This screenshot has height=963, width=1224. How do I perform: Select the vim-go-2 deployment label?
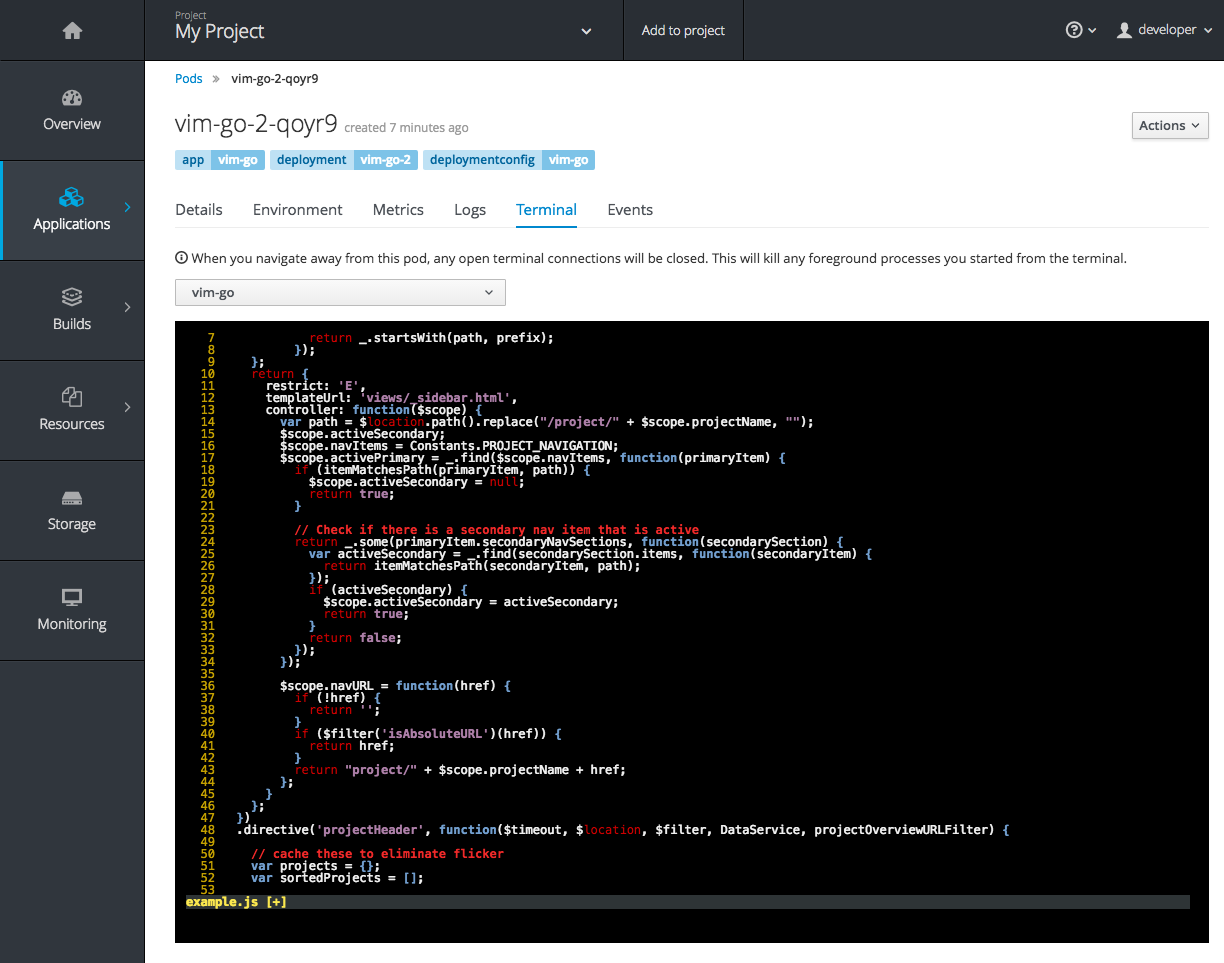(386, 159)
